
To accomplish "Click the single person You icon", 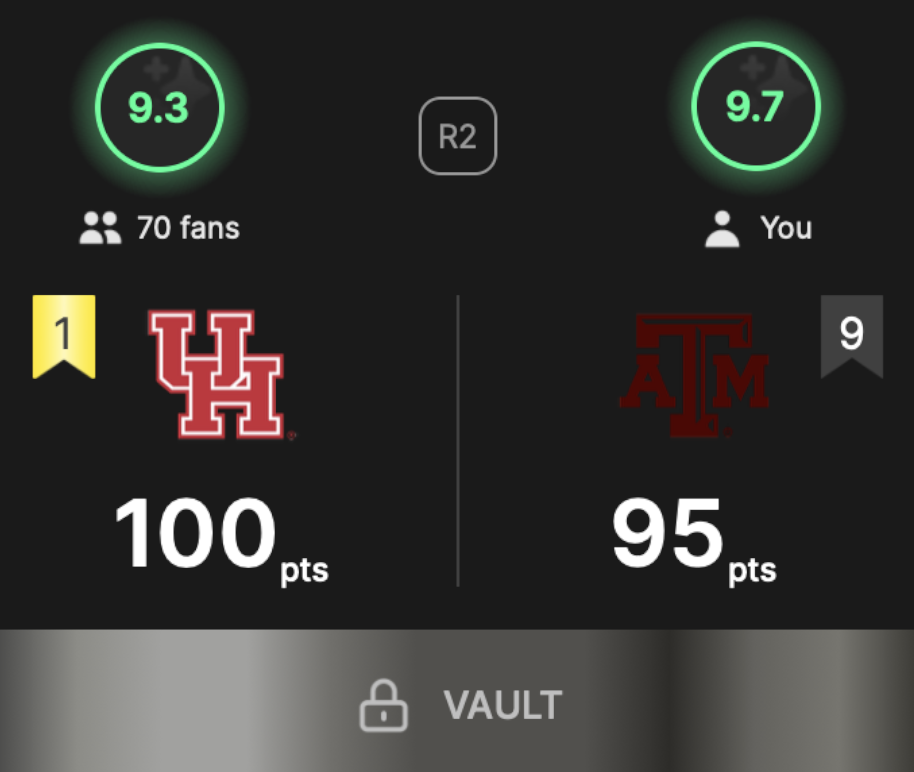I will pos(722,229).
